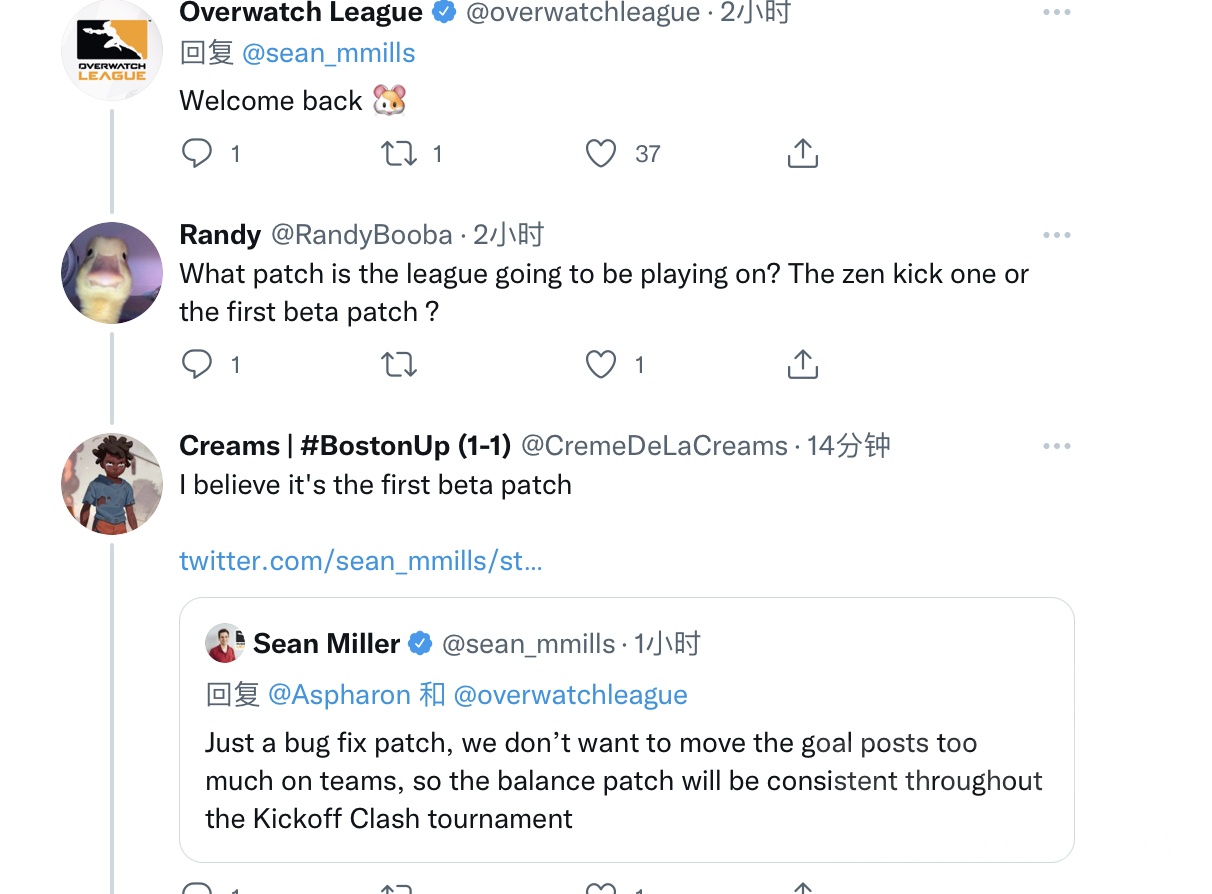Like the Overwatch League reply
Screen dimensions: 1212x894
click(601, 153)
